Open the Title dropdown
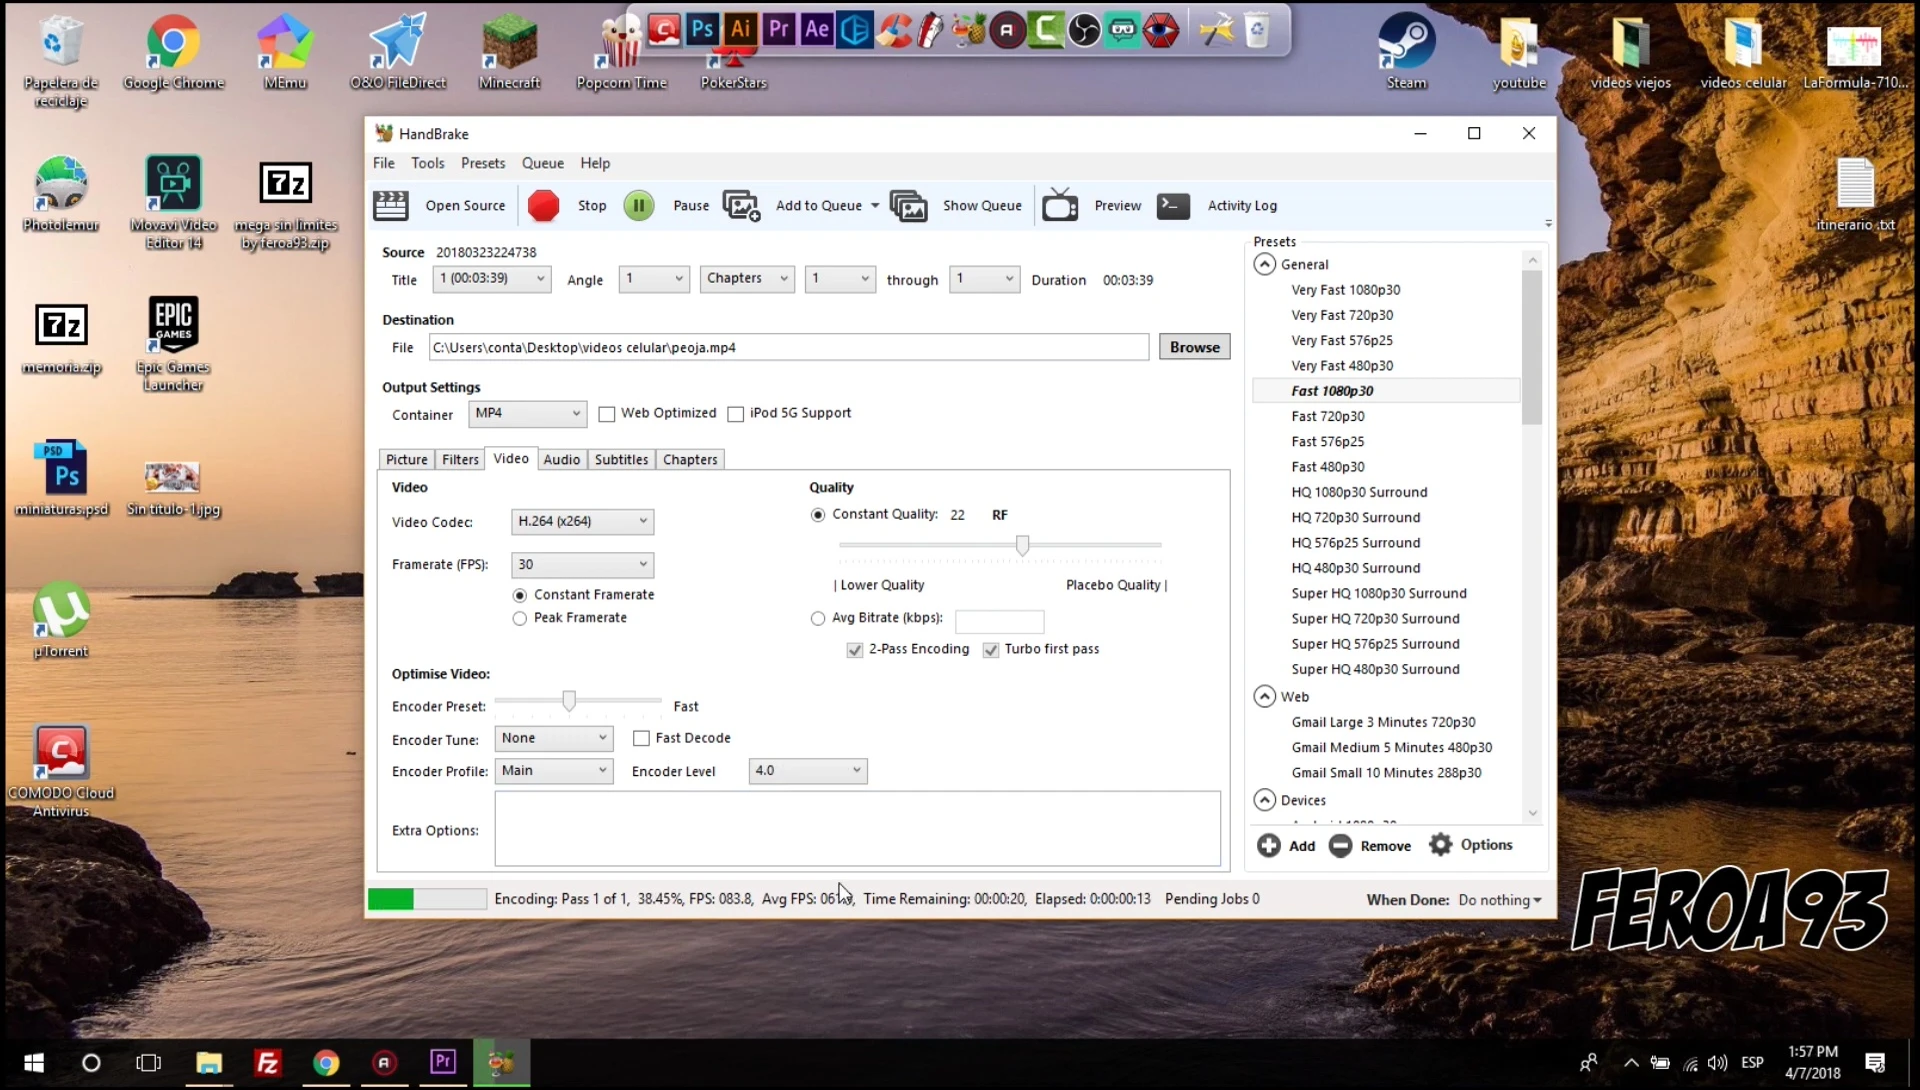The width and height of the screenshot is (1920, 1090). coord(492,279)
